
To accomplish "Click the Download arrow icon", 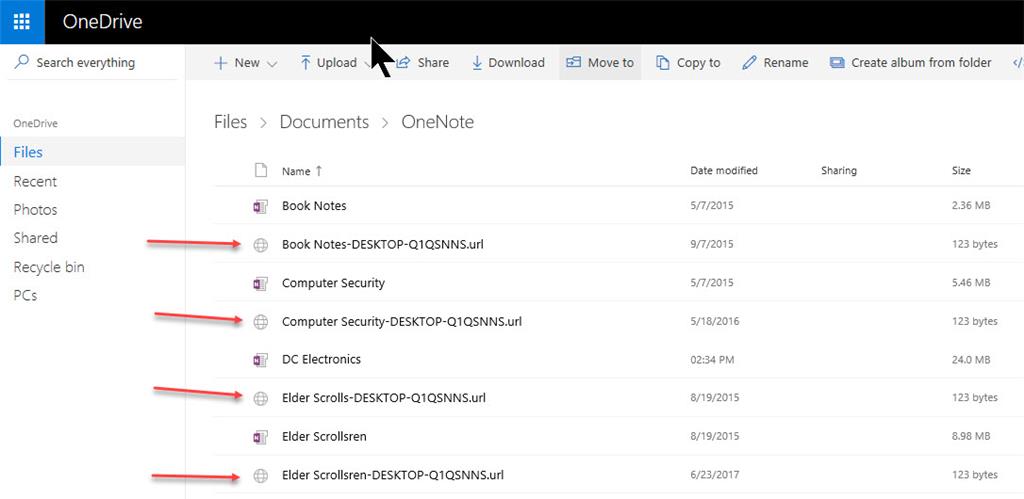I will (477, 63).
